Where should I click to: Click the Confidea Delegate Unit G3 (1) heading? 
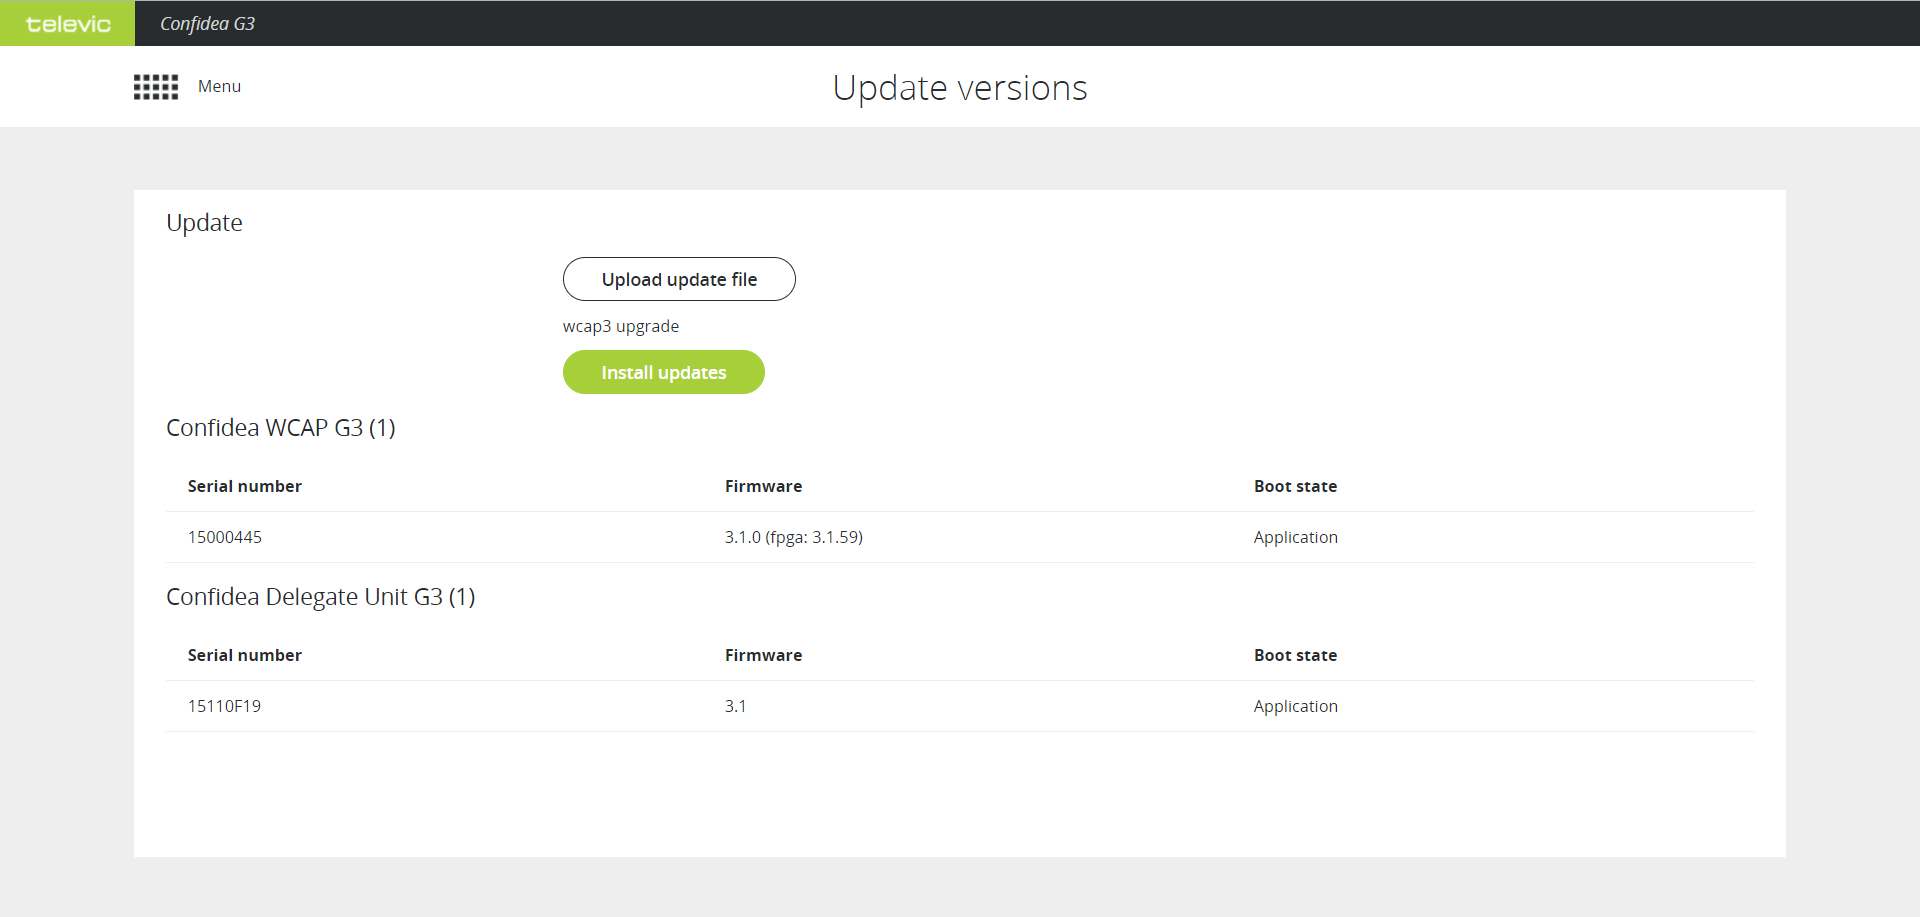pyautogui.click(x=320, y=597)
